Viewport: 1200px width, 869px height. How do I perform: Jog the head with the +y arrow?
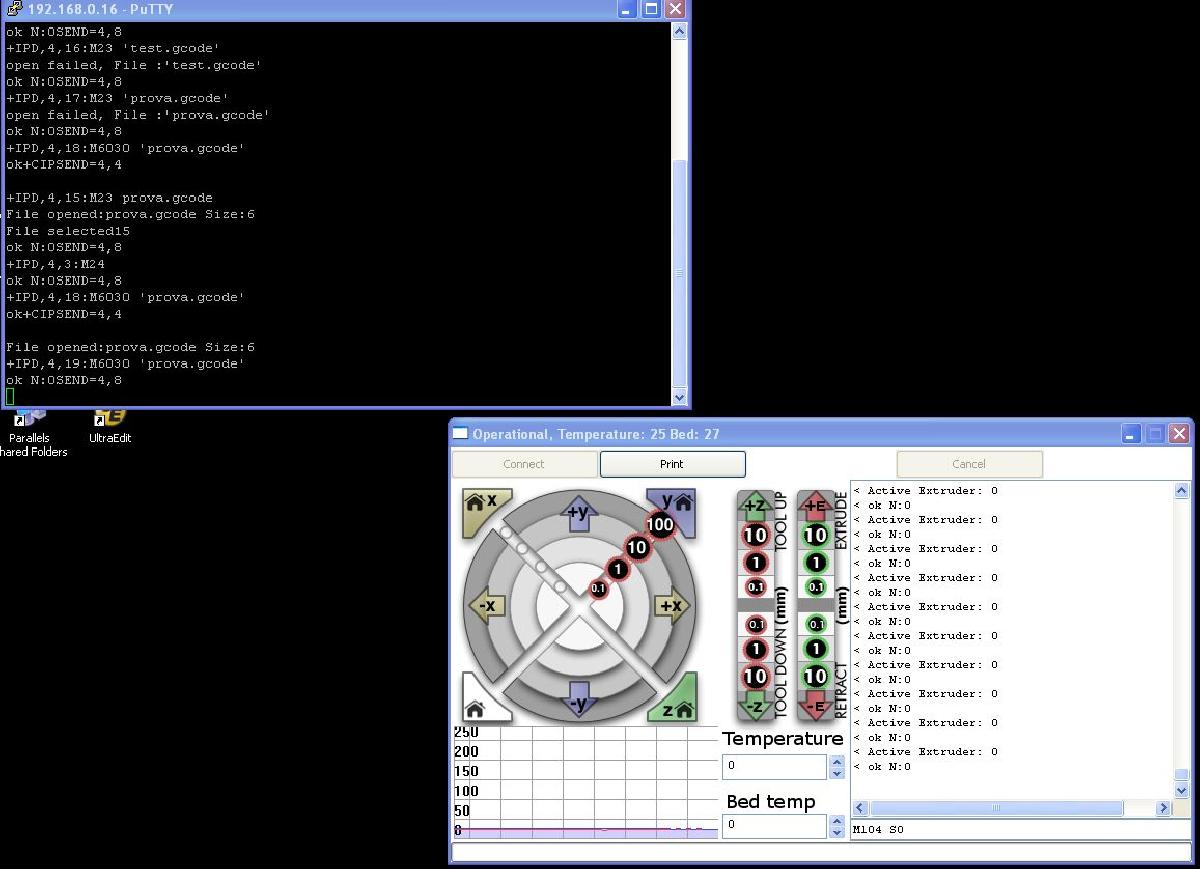[x=580, y=516]
